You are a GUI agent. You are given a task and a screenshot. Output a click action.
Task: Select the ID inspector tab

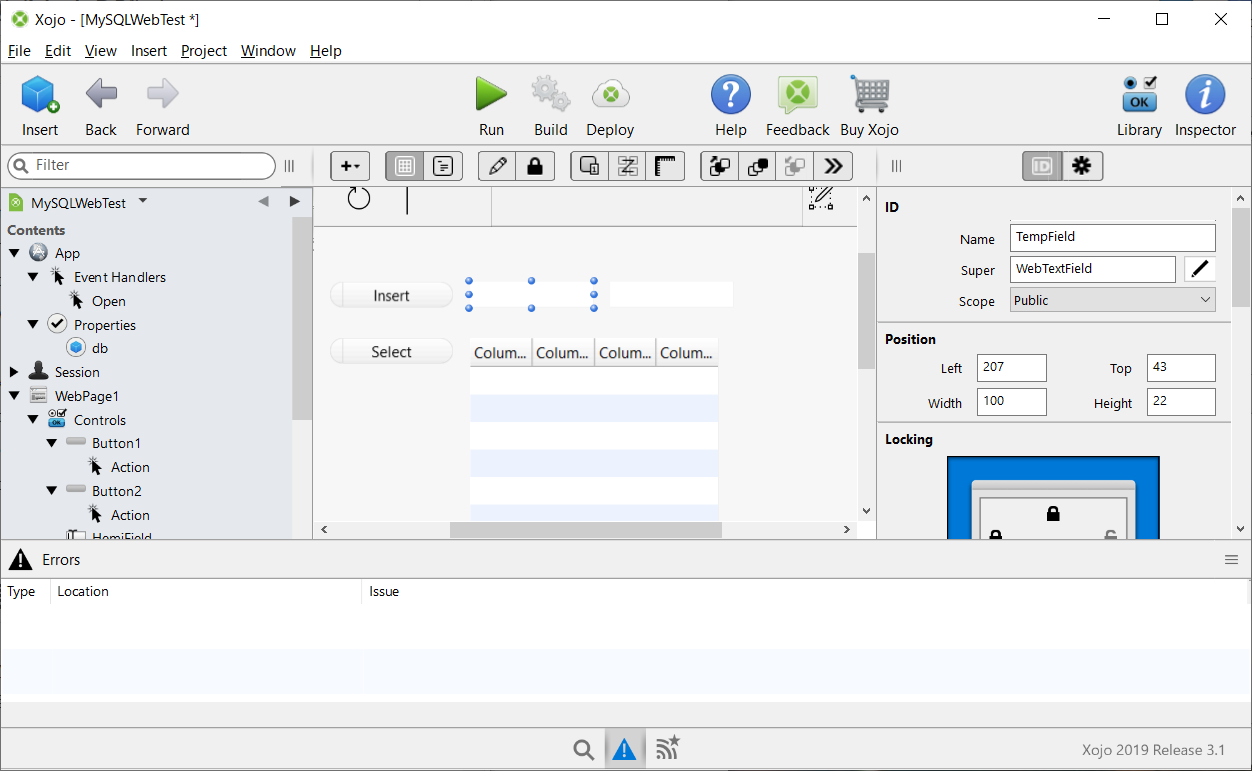coord(1042,166)
